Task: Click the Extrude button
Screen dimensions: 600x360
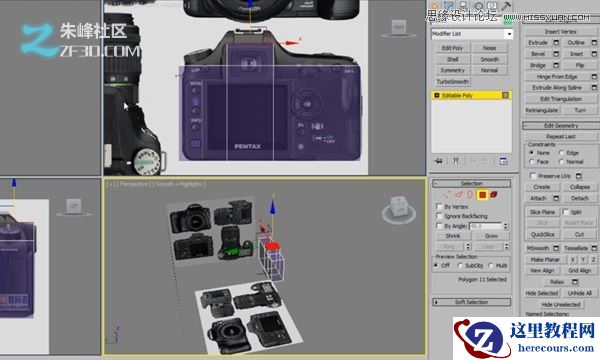Action: (x=538, y=42)
